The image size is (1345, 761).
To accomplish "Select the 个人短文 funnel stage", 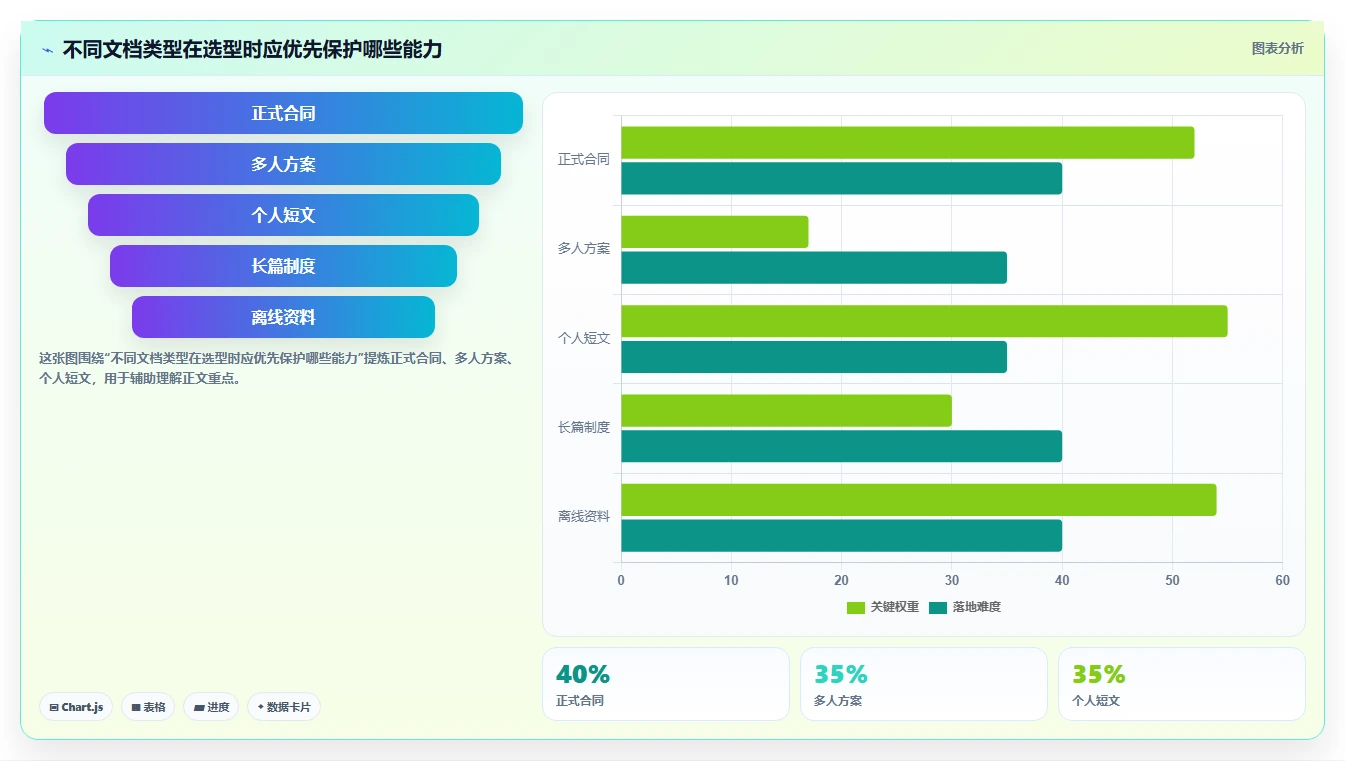I will (283, 215).
